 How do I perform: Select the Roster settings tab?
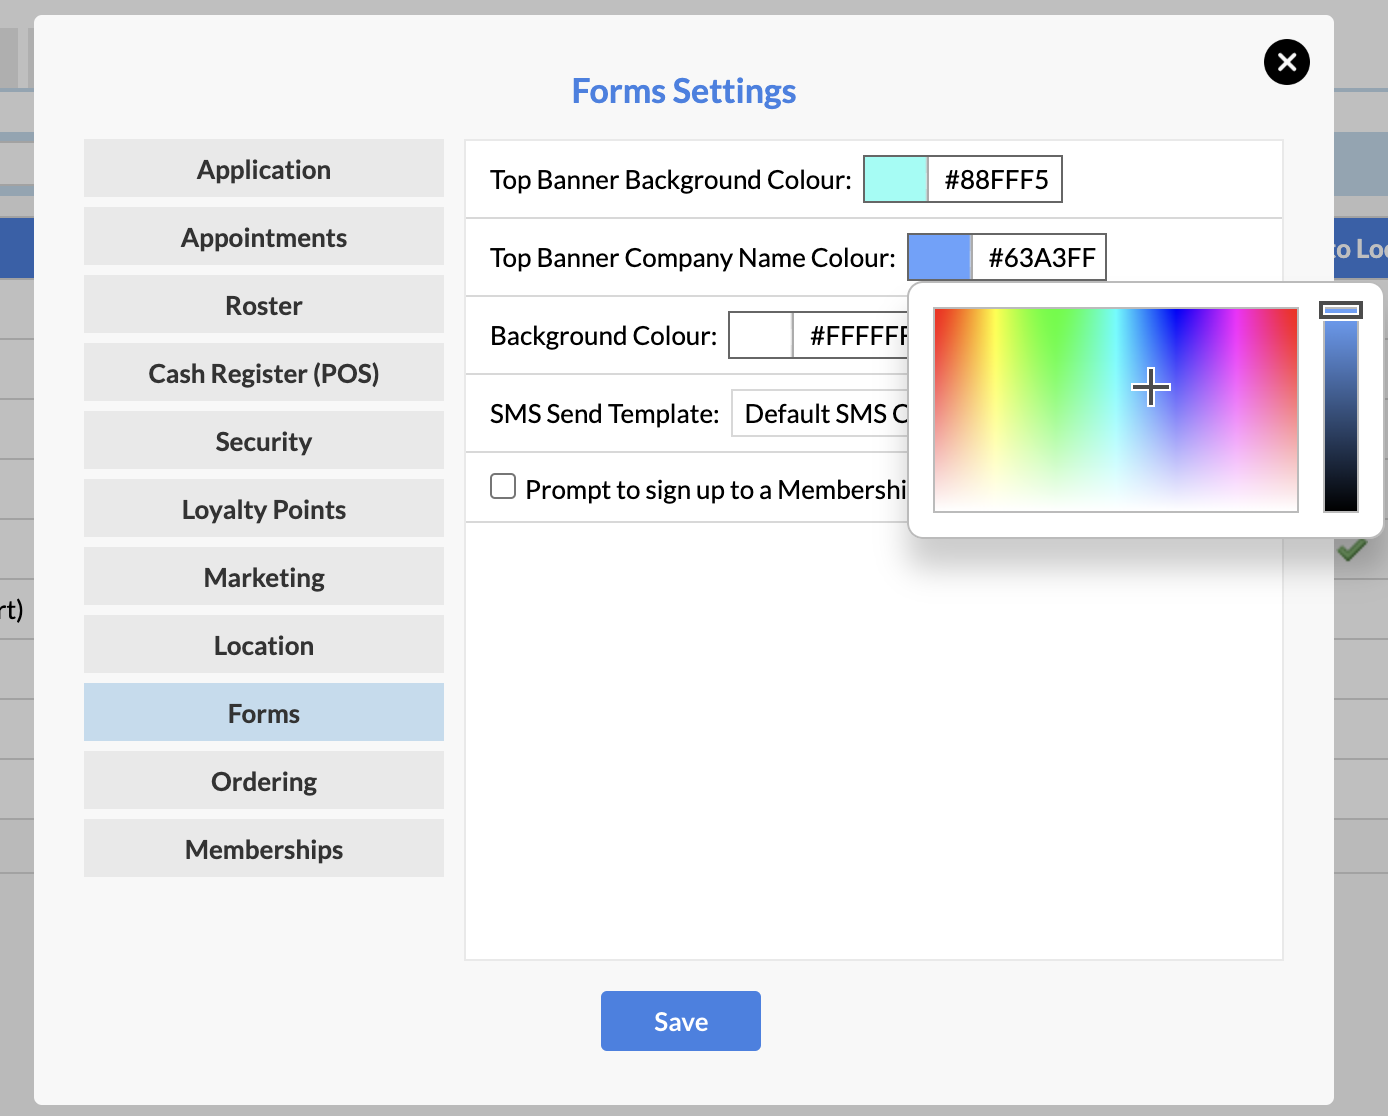264,305
